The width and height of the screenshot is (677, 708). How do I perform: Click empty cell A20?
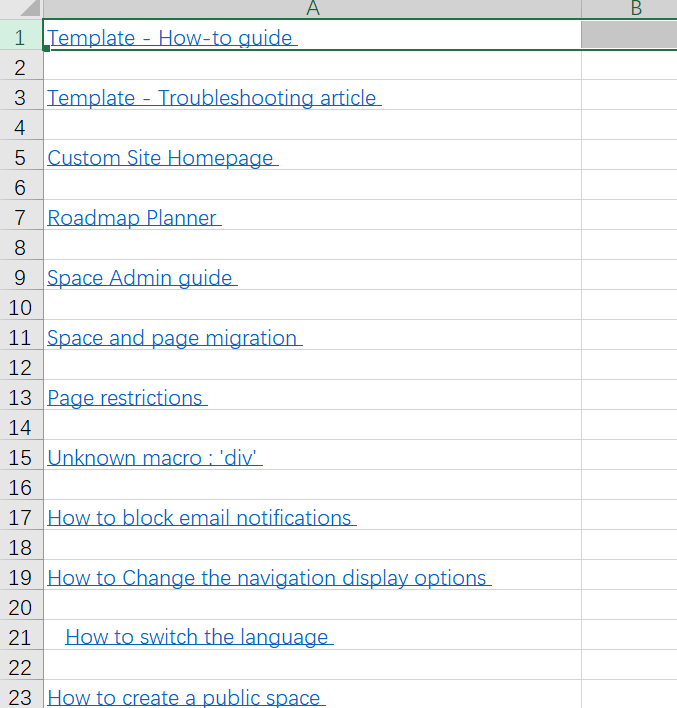point(312,604)
